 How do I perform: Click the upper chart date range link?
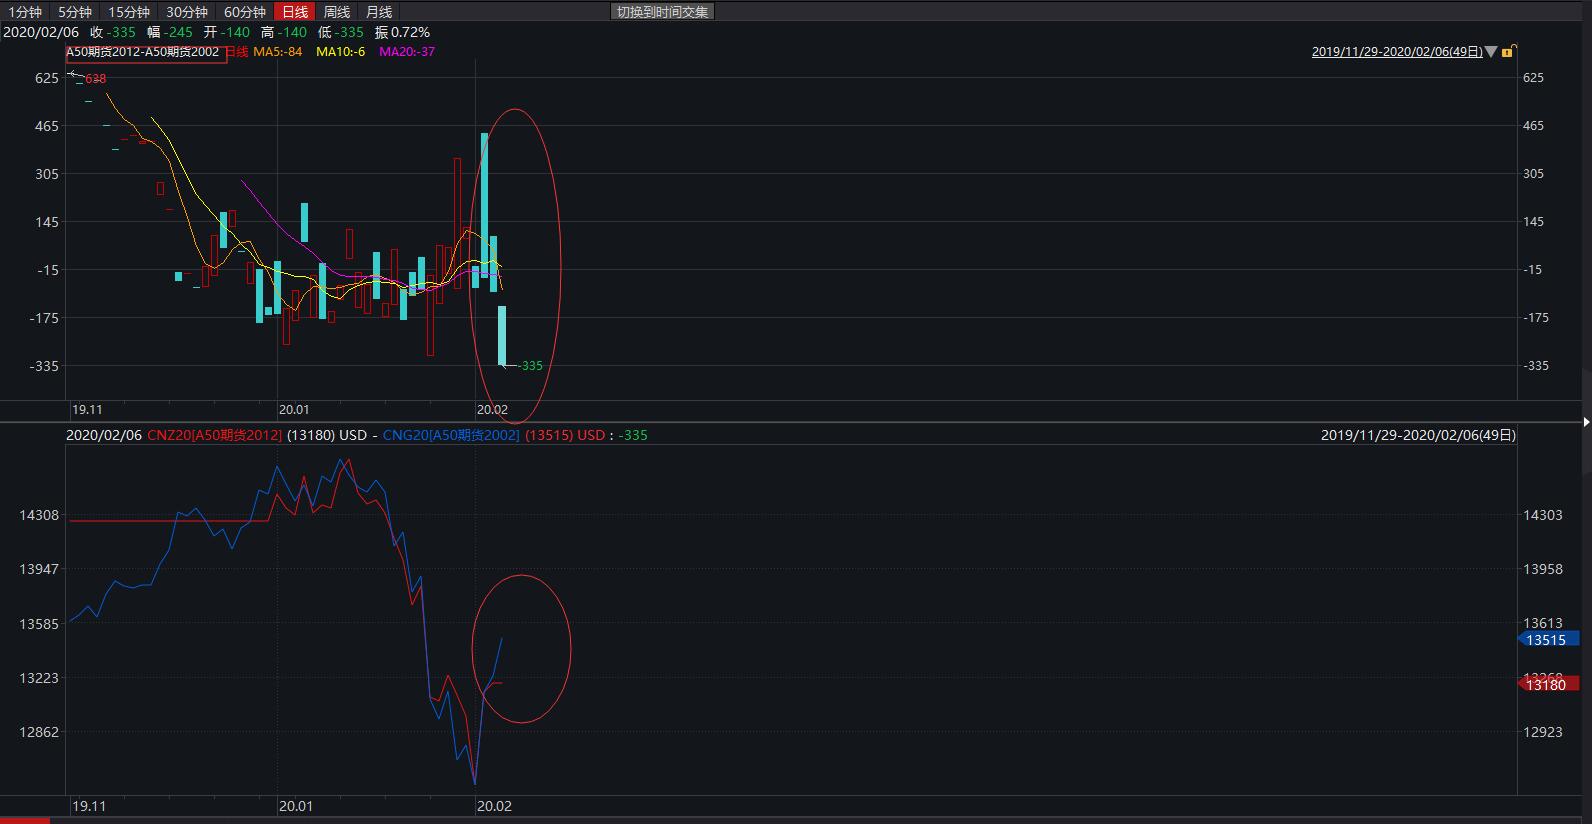point(1397,52)
